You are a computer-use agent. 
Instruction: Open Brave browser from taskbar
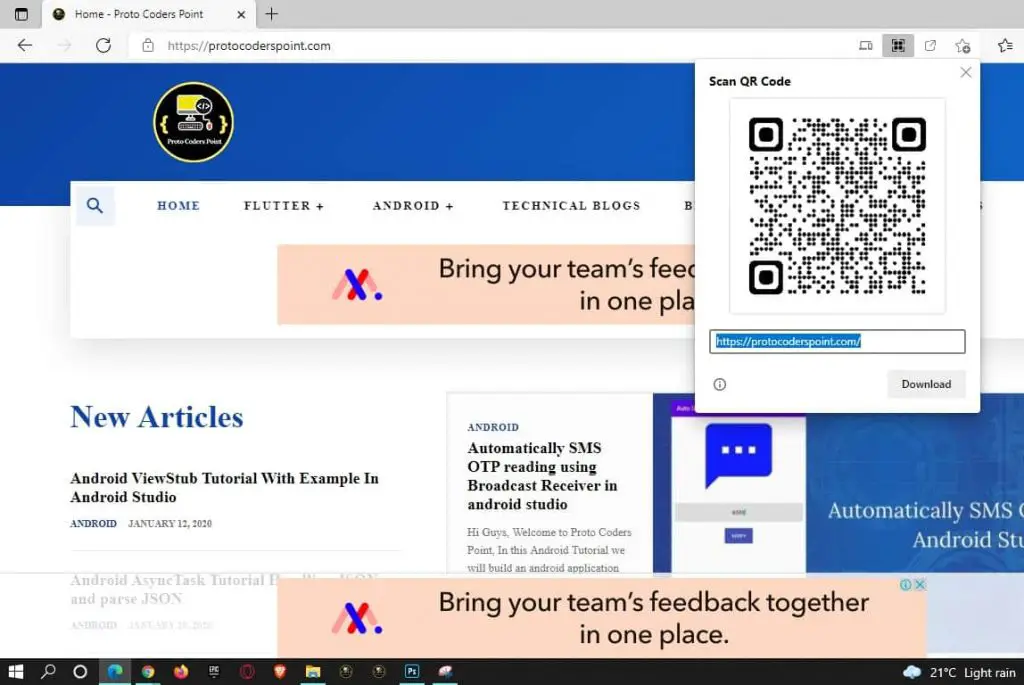tap(280, 671)
